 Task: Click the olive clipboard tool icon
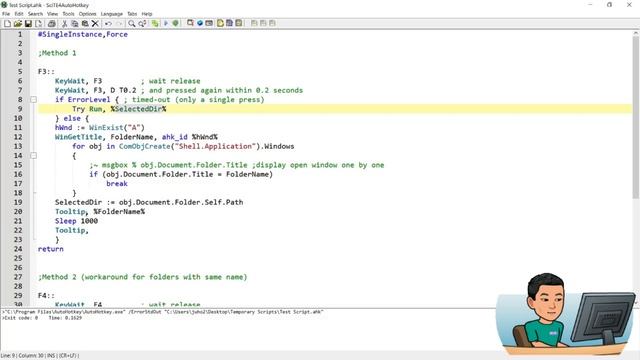click(239, 23)
